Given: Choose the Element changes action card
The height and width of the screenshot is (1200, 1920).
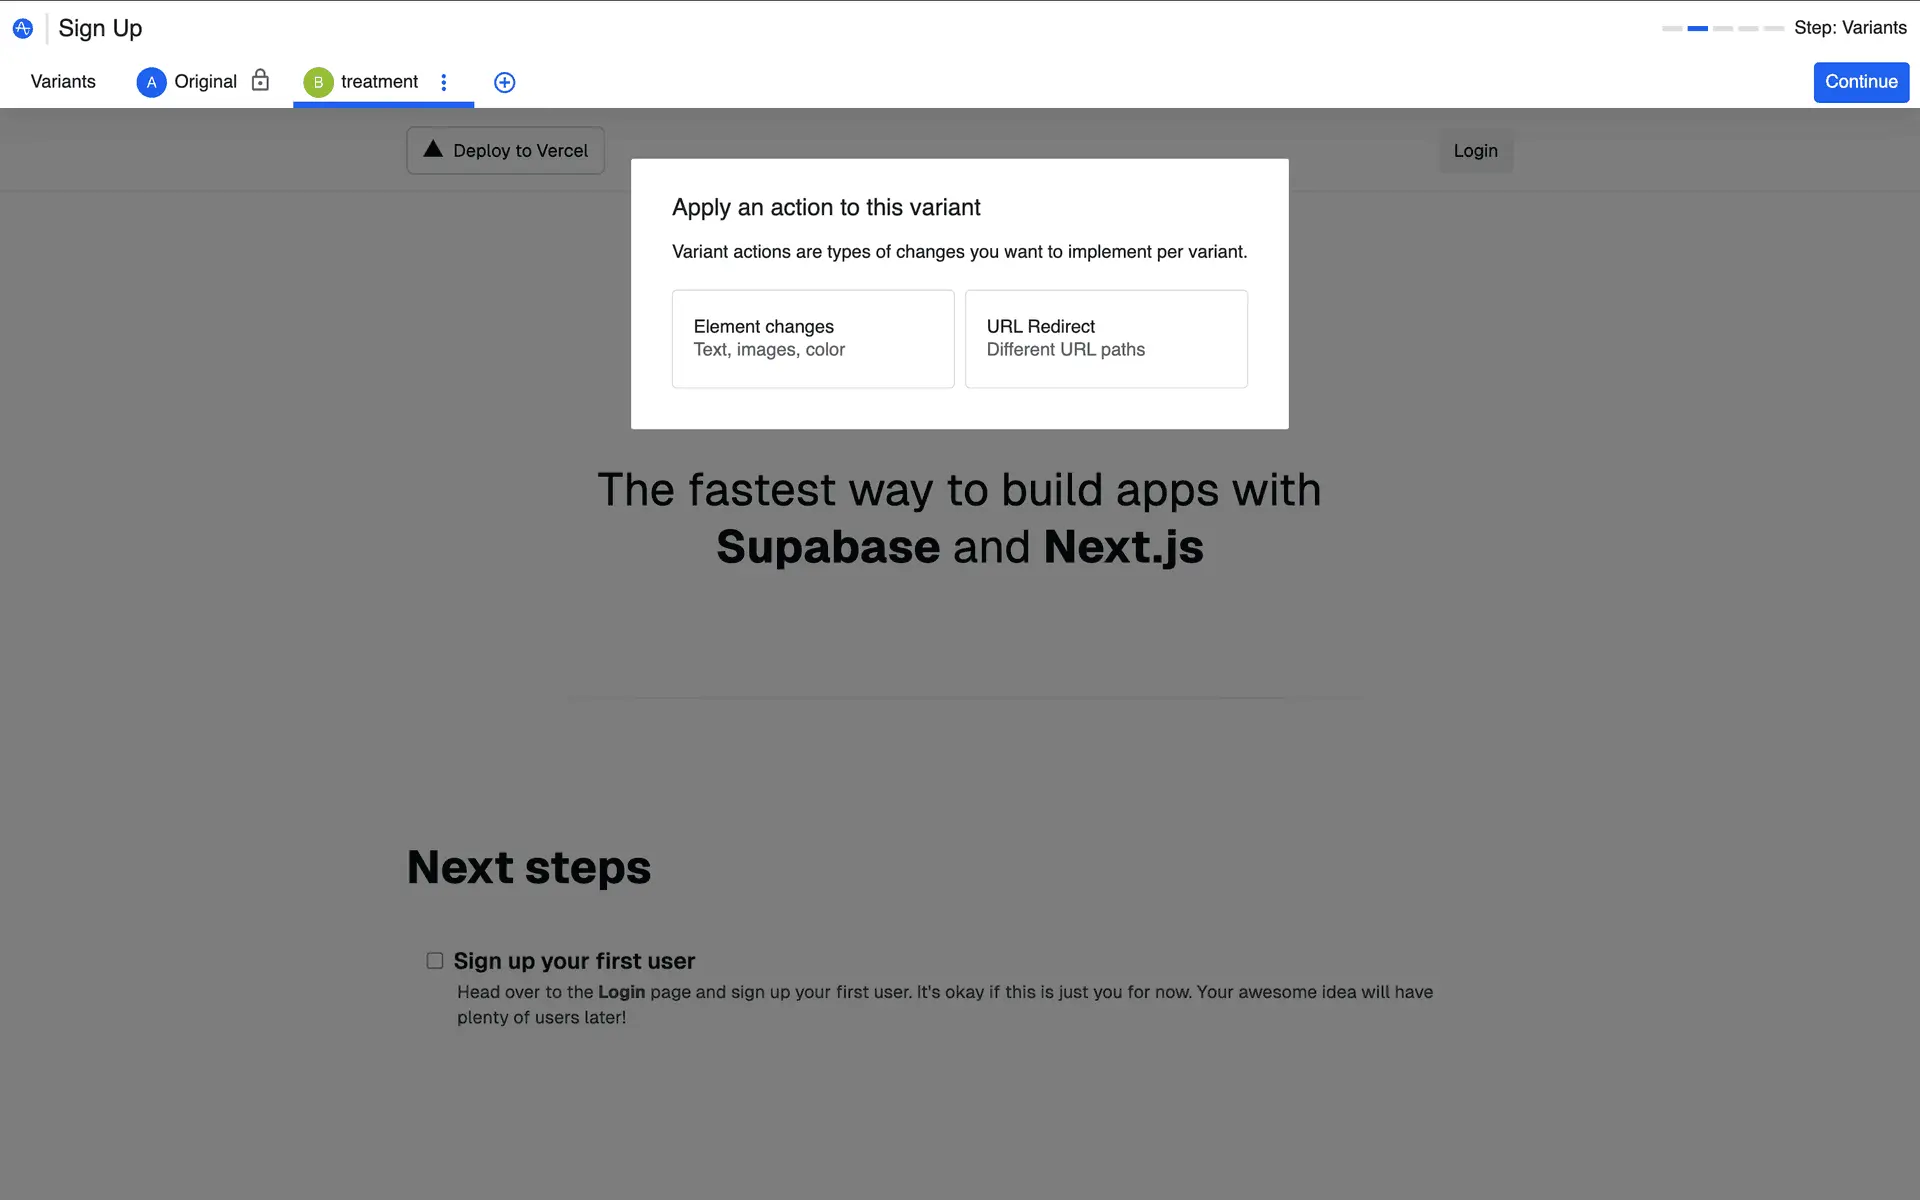Looking at the screenshot, I should (813, 339).
